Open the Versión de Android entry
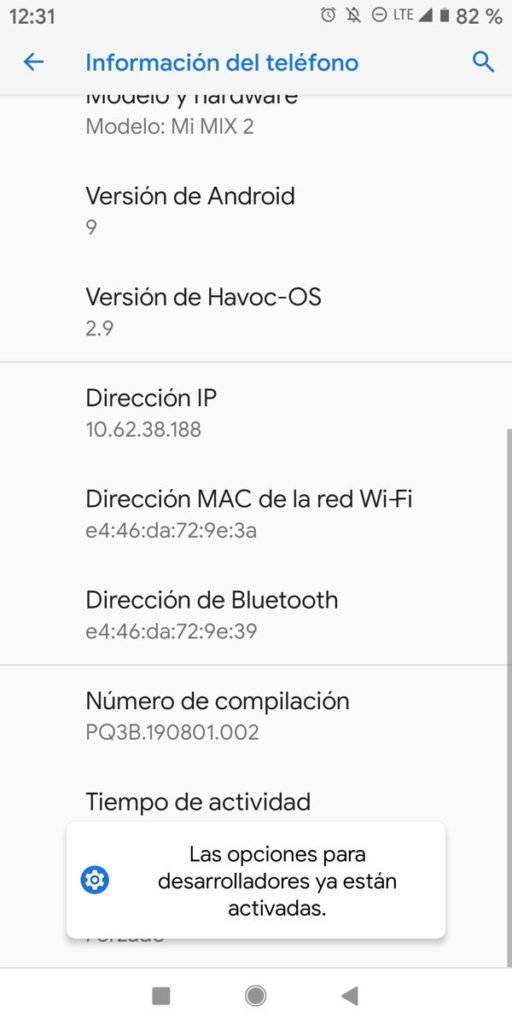Image resolution: width=512 pixels, height=1024 pixels. (256, 210)
